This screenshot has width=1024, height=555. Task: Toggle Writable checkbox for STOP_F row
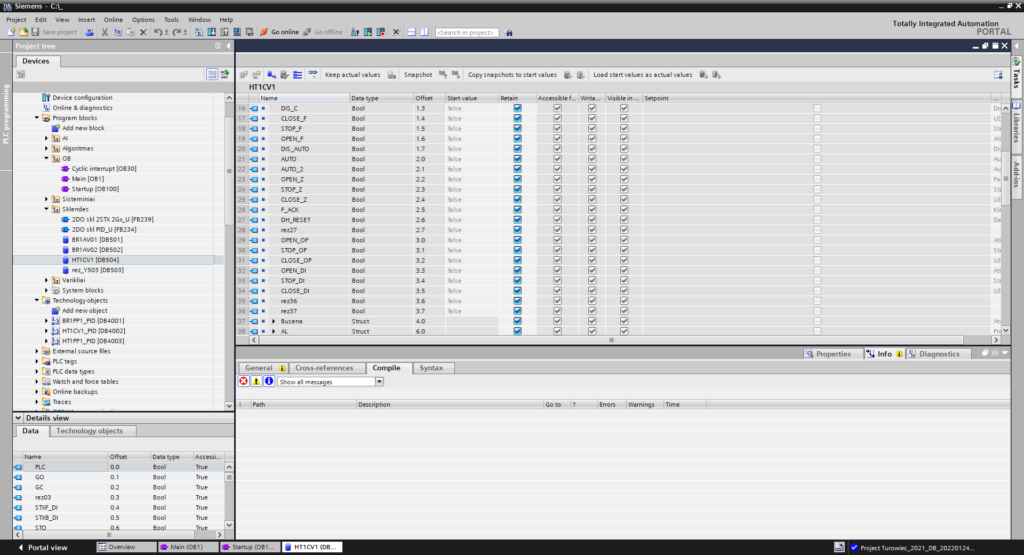coord(592,129)
